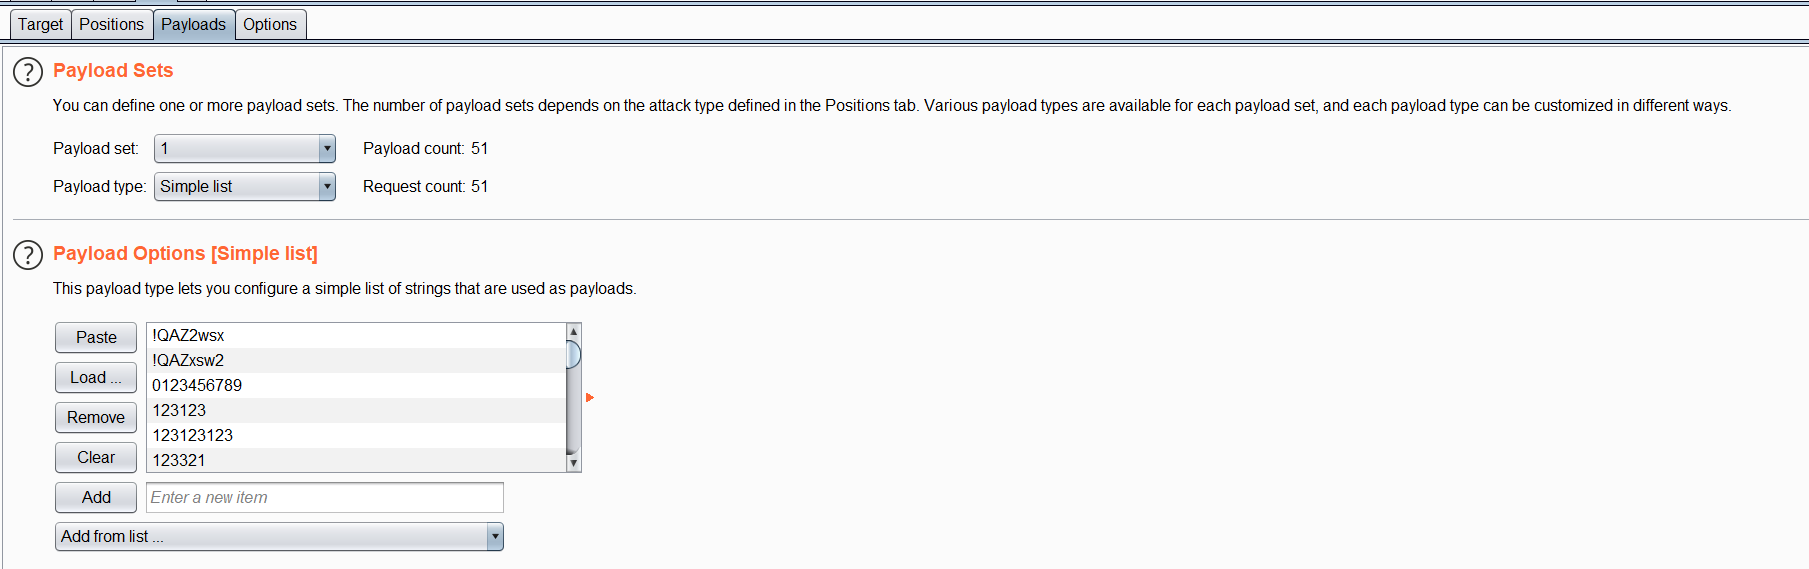
Task: Click the Remove button
Action: pyautogui.click(x=96, y=418)
